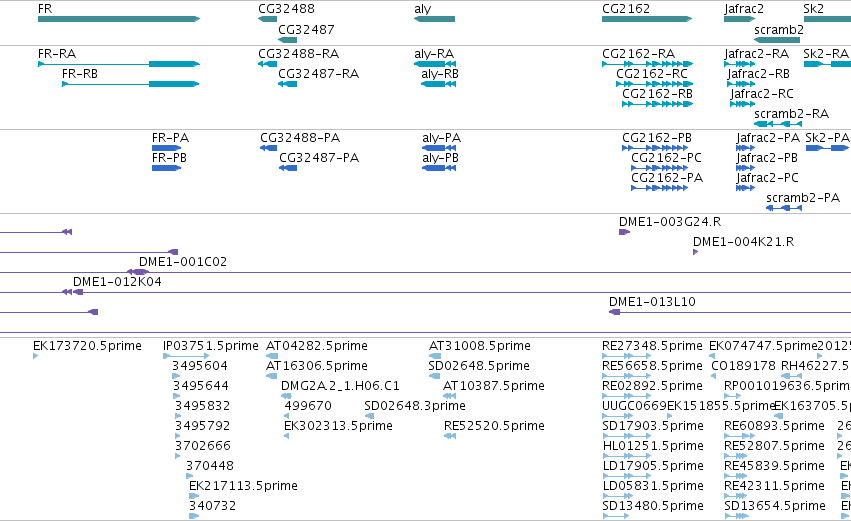Click protein CG2162-PA
Image resolution: width=851 pixels, height=521 pixels.
(659, 188)
